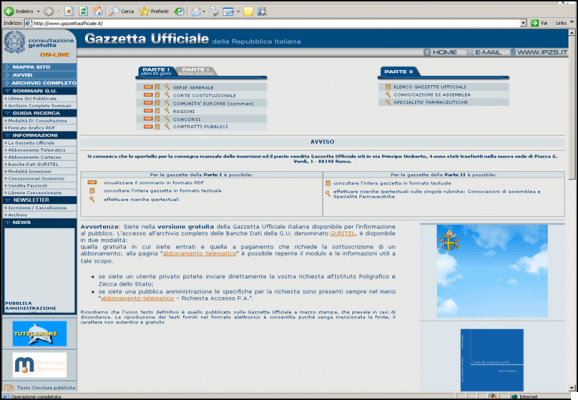Click the research icon at toolbar end
578x400 pixels.
tap(262, 12)
